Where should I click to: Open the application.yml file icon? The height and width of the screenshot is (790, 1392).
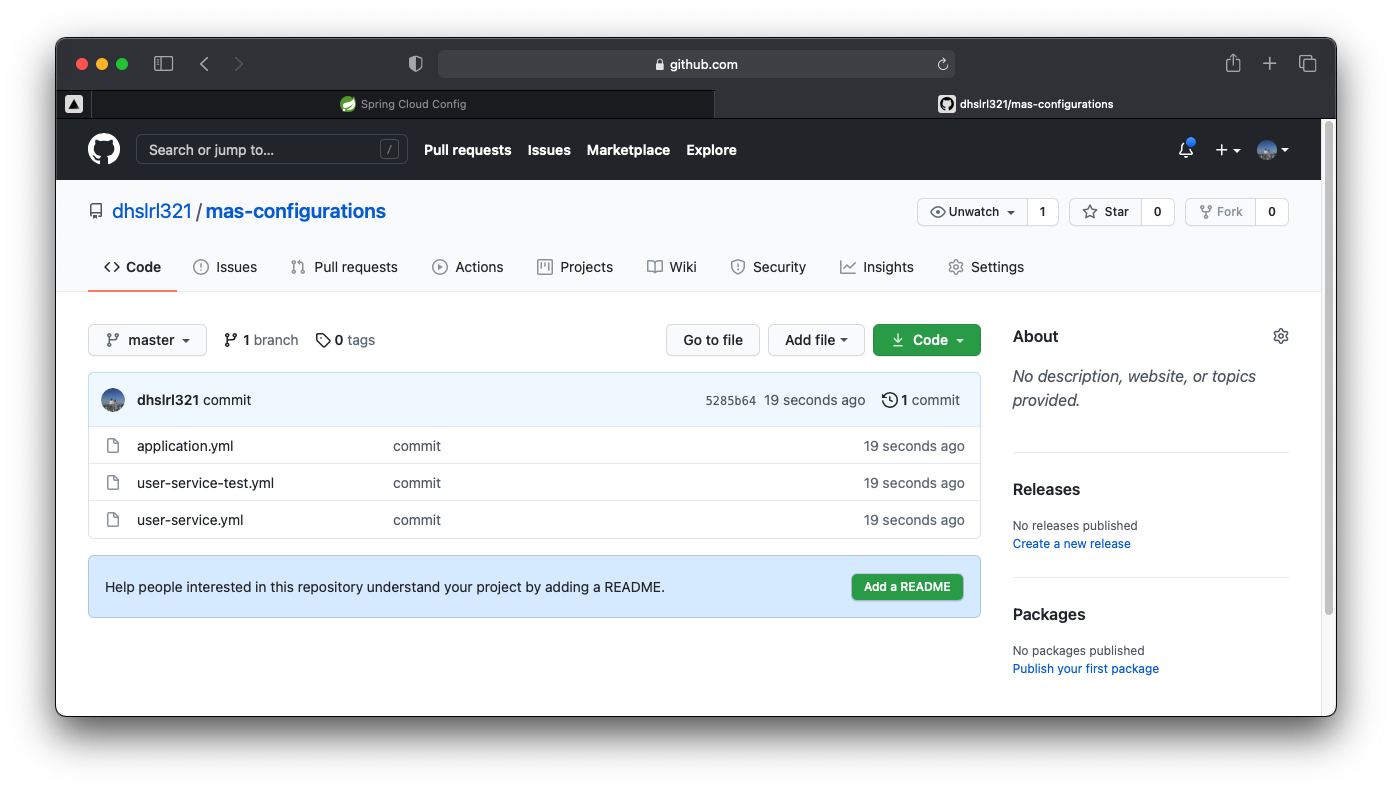tap(113, 446)
